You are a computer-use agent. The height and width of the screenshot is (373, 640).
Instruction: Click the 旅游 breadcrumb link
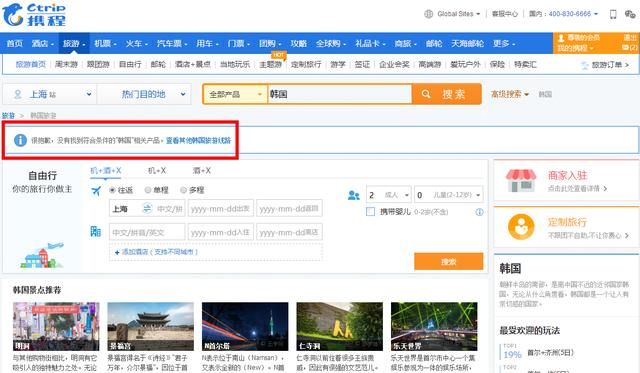click(8, 115)
